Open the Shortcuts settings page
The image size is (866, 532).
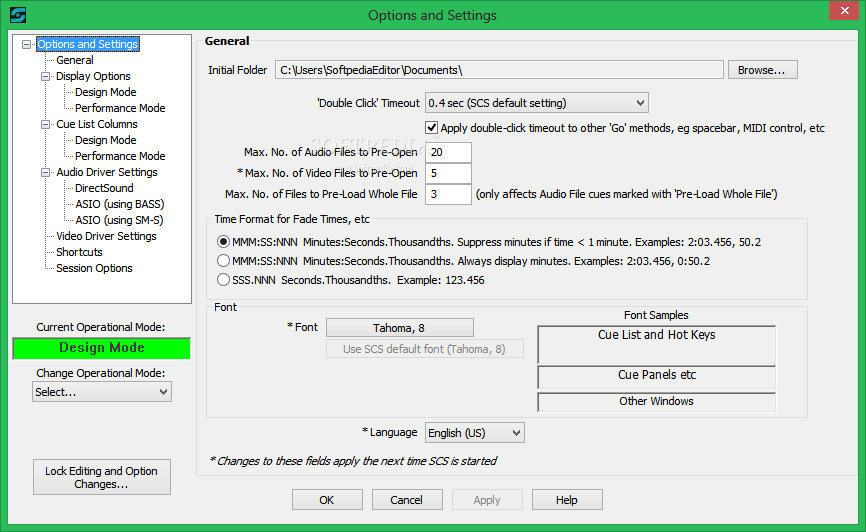click(x=79, y=252)
